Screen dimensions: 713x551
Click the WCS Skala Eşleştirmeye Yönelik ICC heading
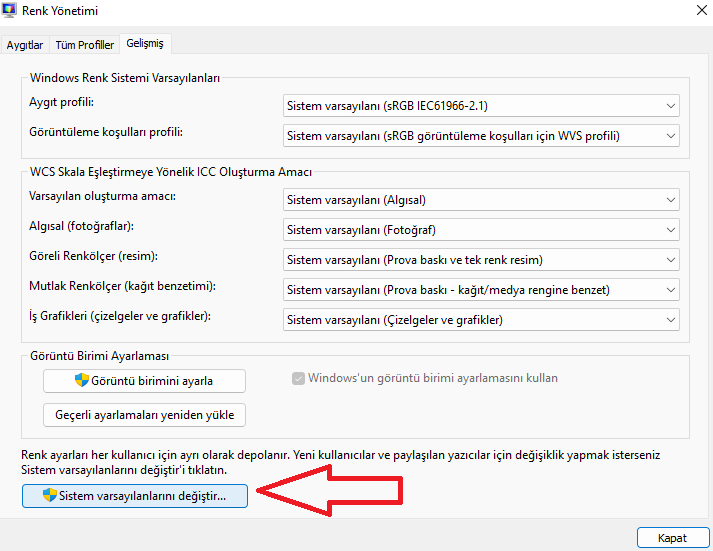tap(171, 172)
